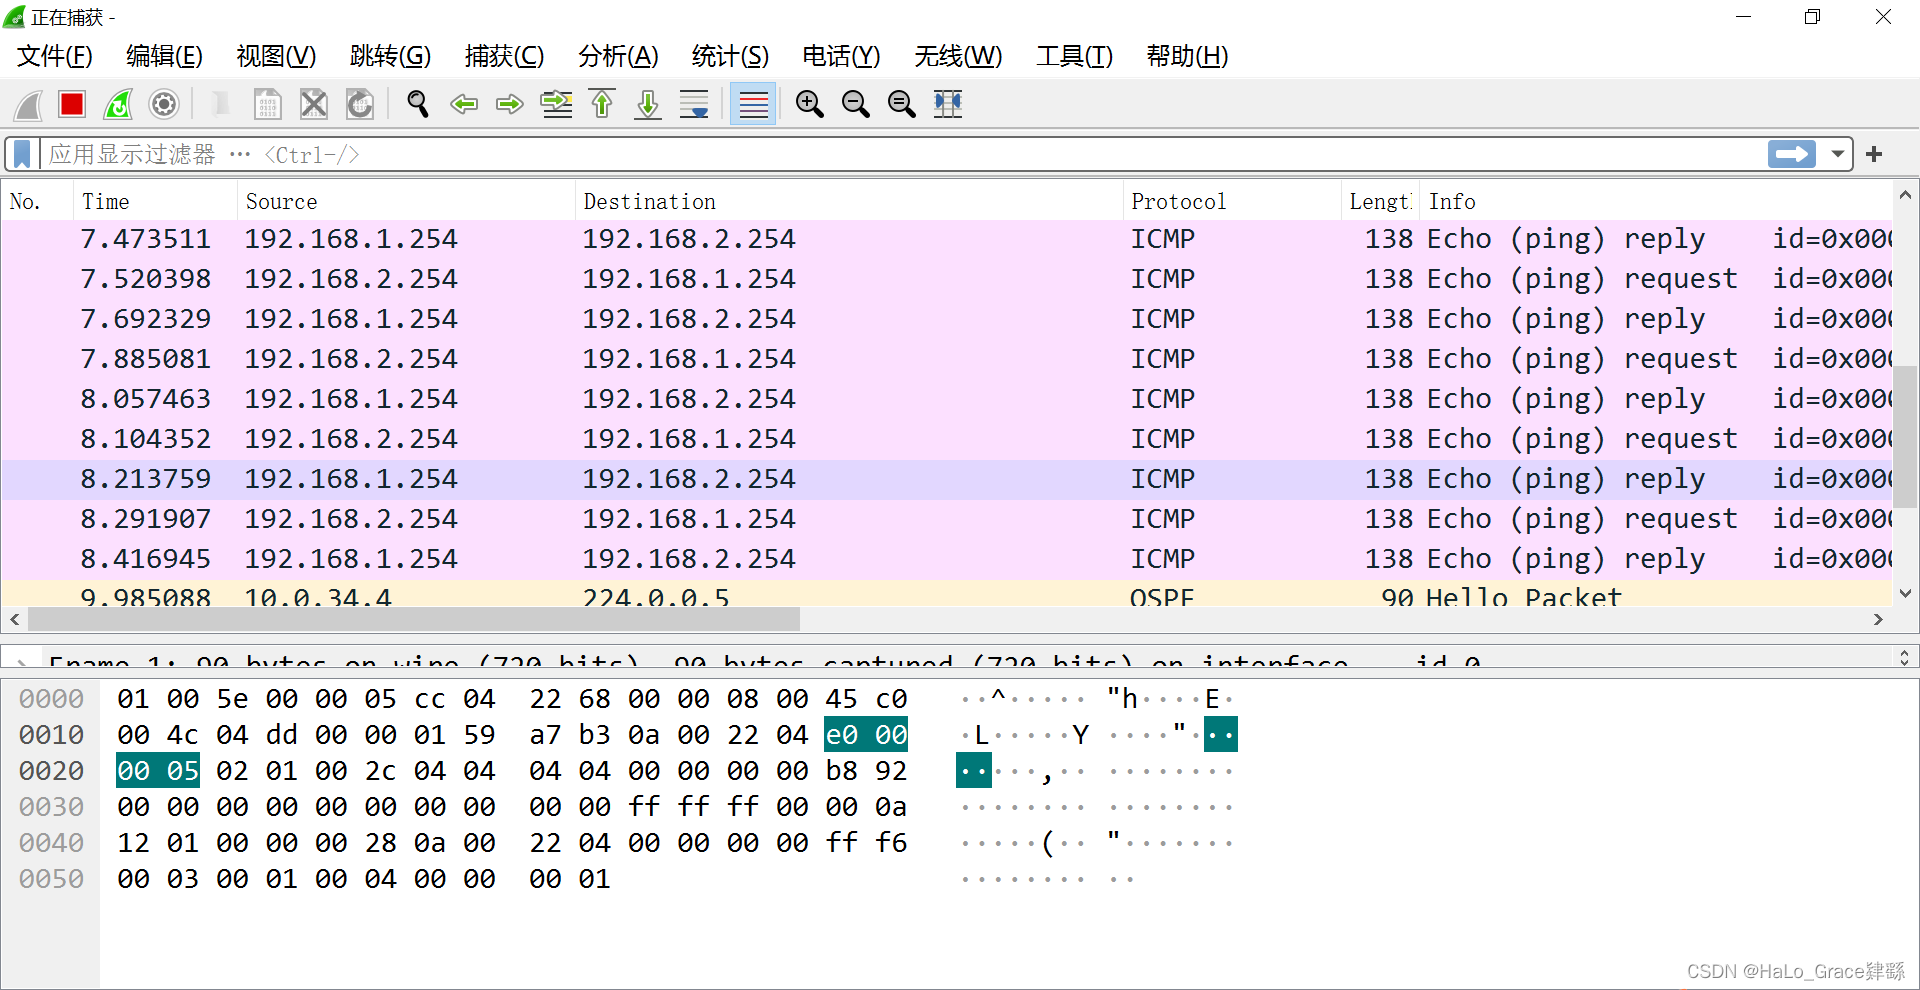This screenshot has height=990, width=1920.
Task: Reset packet text to normal size
Action: tap(901, 104)
